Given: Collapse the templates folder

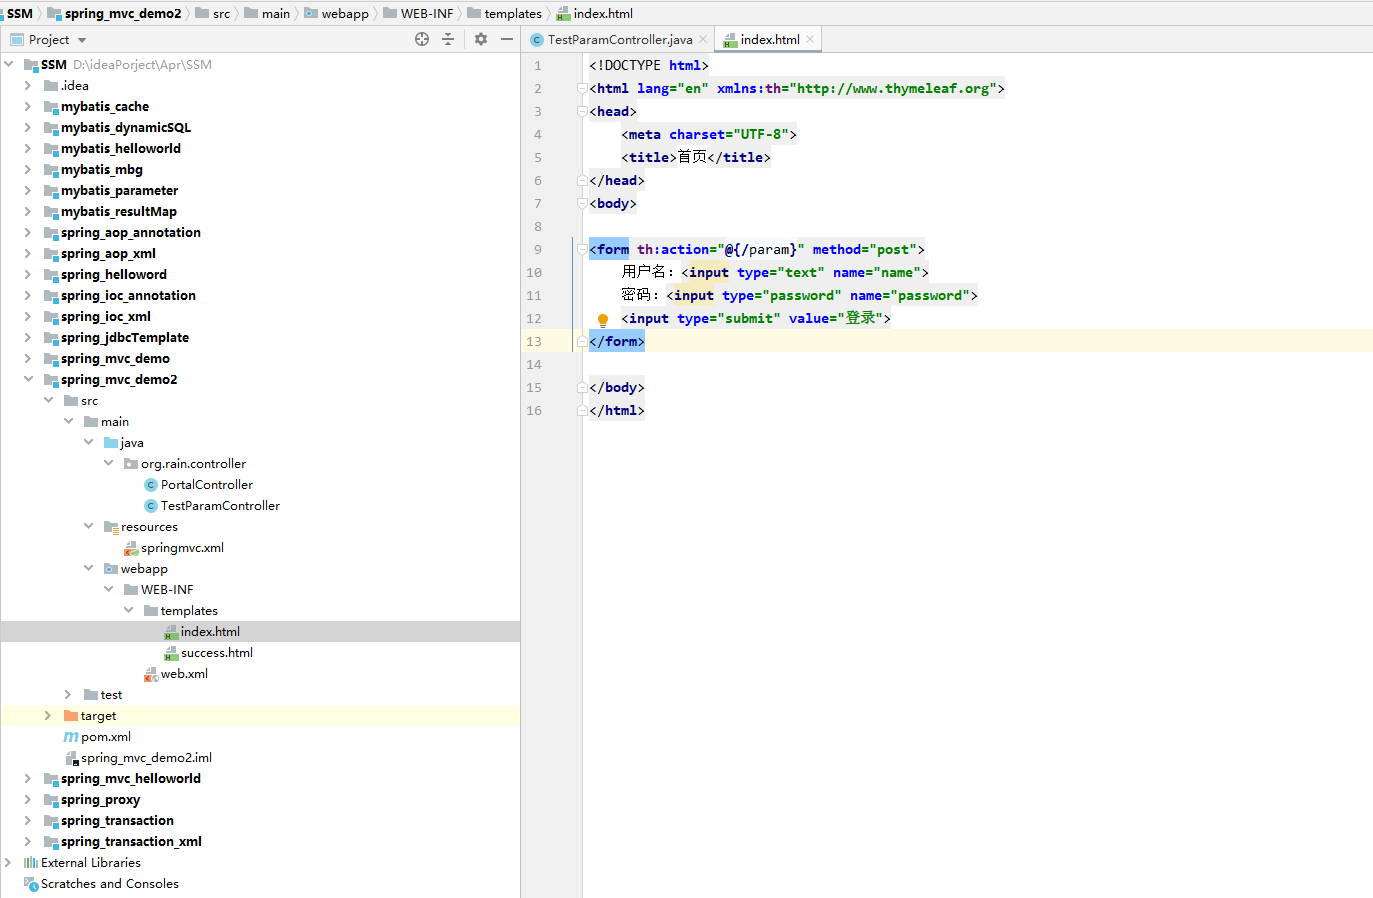Looking at the screenshot, I should (128, 611).
